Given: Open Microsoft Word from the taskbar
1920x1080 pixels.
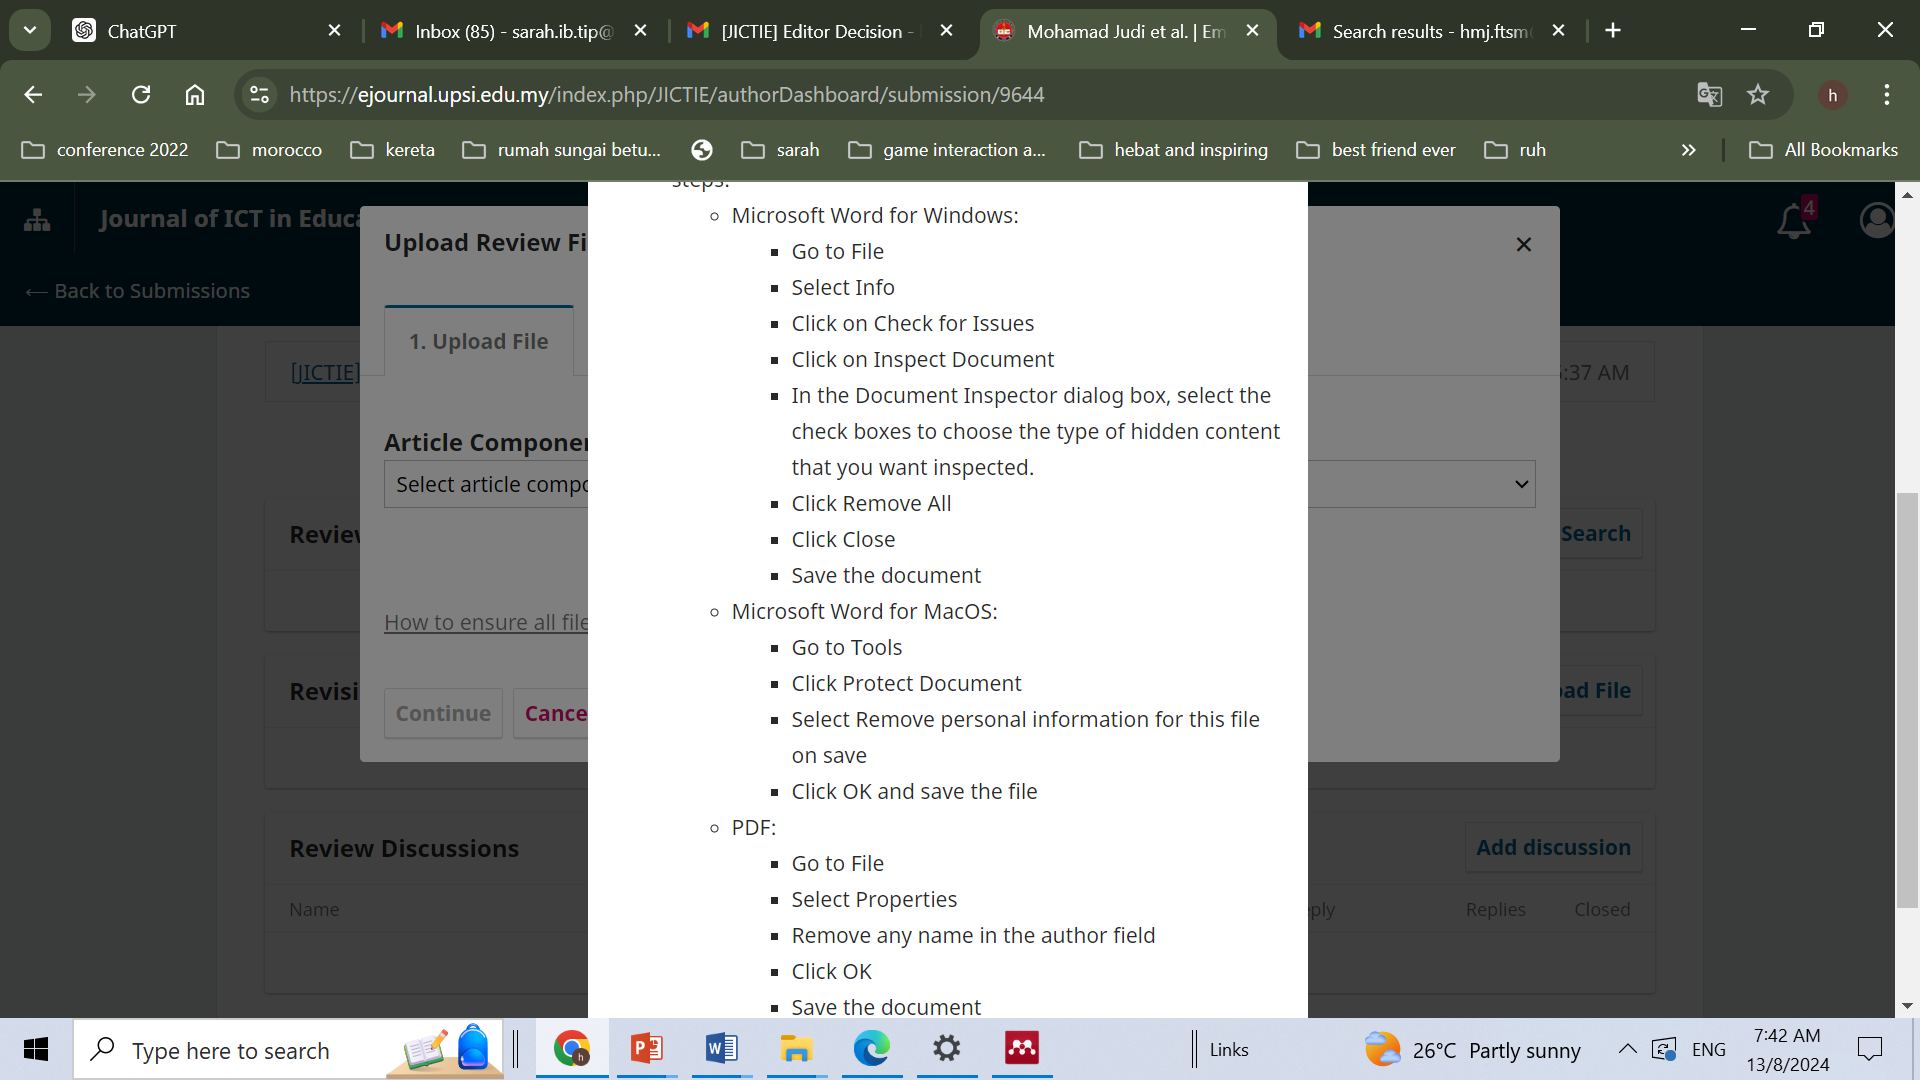Looking at the screenshot, I should click(721, 1049).
